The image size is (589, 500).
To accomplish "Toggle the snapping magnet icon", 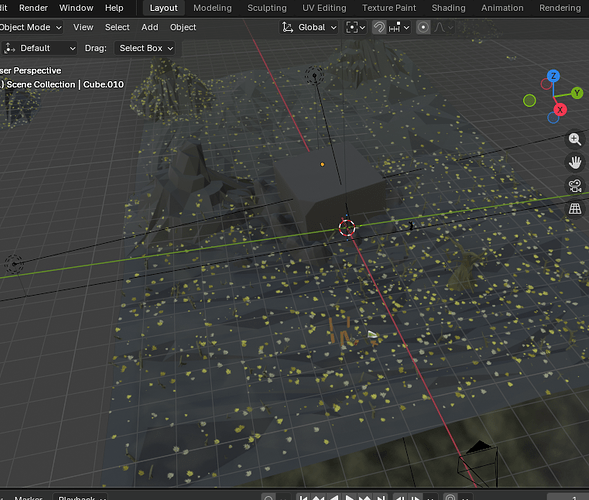I will tap(379, 27).
